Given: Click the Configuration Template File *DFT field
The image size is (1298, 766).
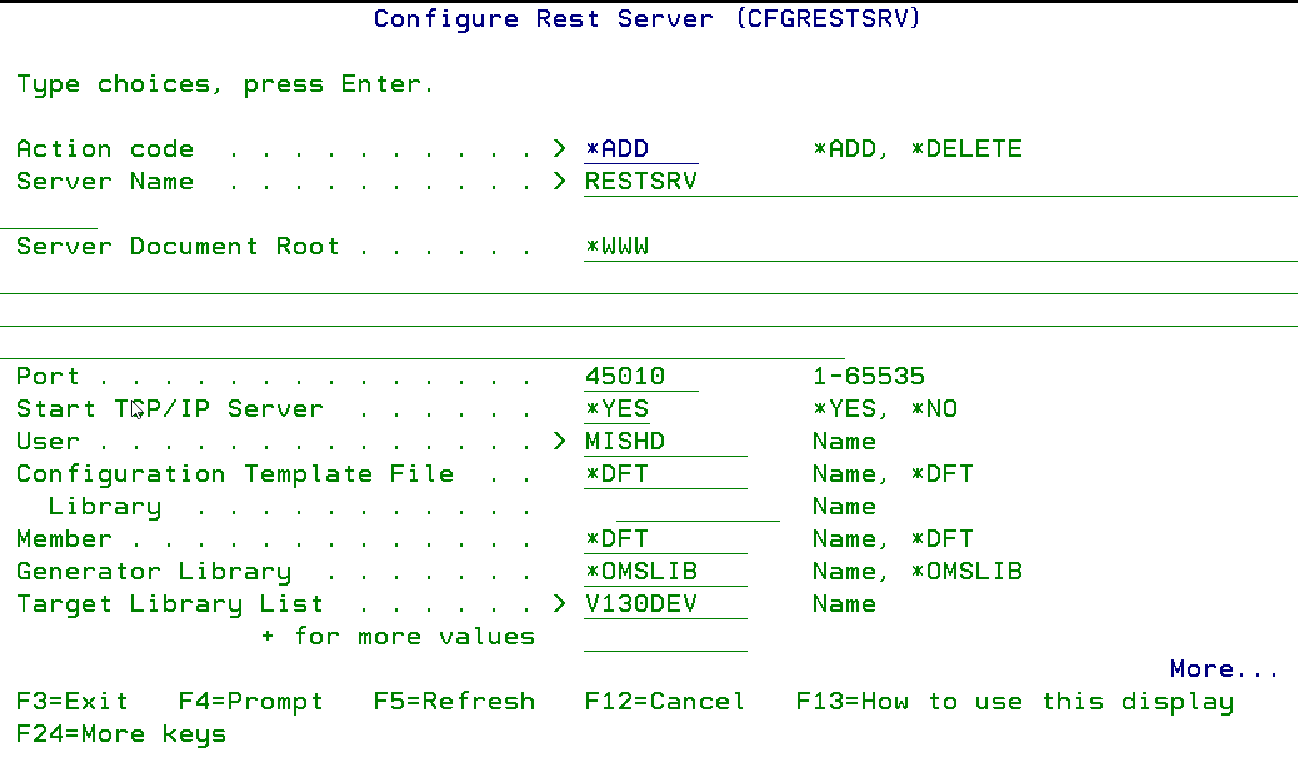Looking at the screenshot, I should (x=665, y=474).
